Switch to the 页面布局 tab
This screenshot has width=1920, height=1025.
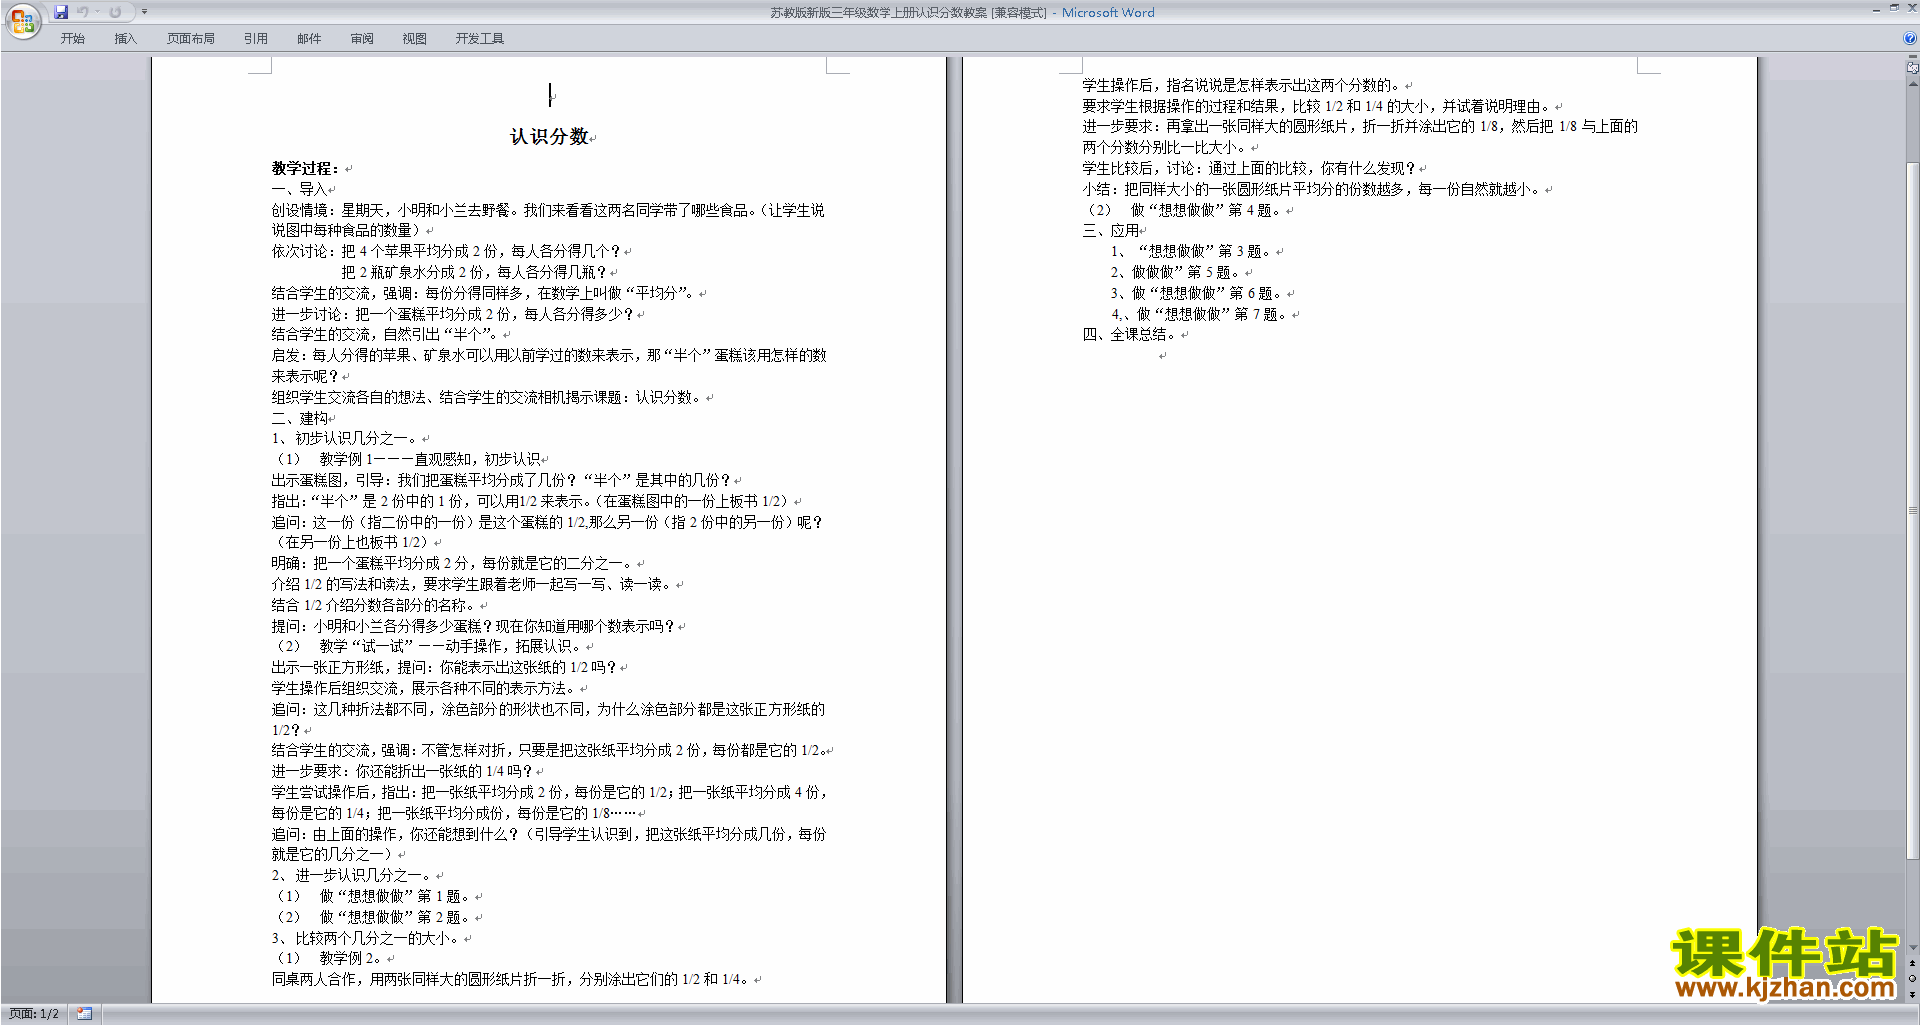[191, 38]
